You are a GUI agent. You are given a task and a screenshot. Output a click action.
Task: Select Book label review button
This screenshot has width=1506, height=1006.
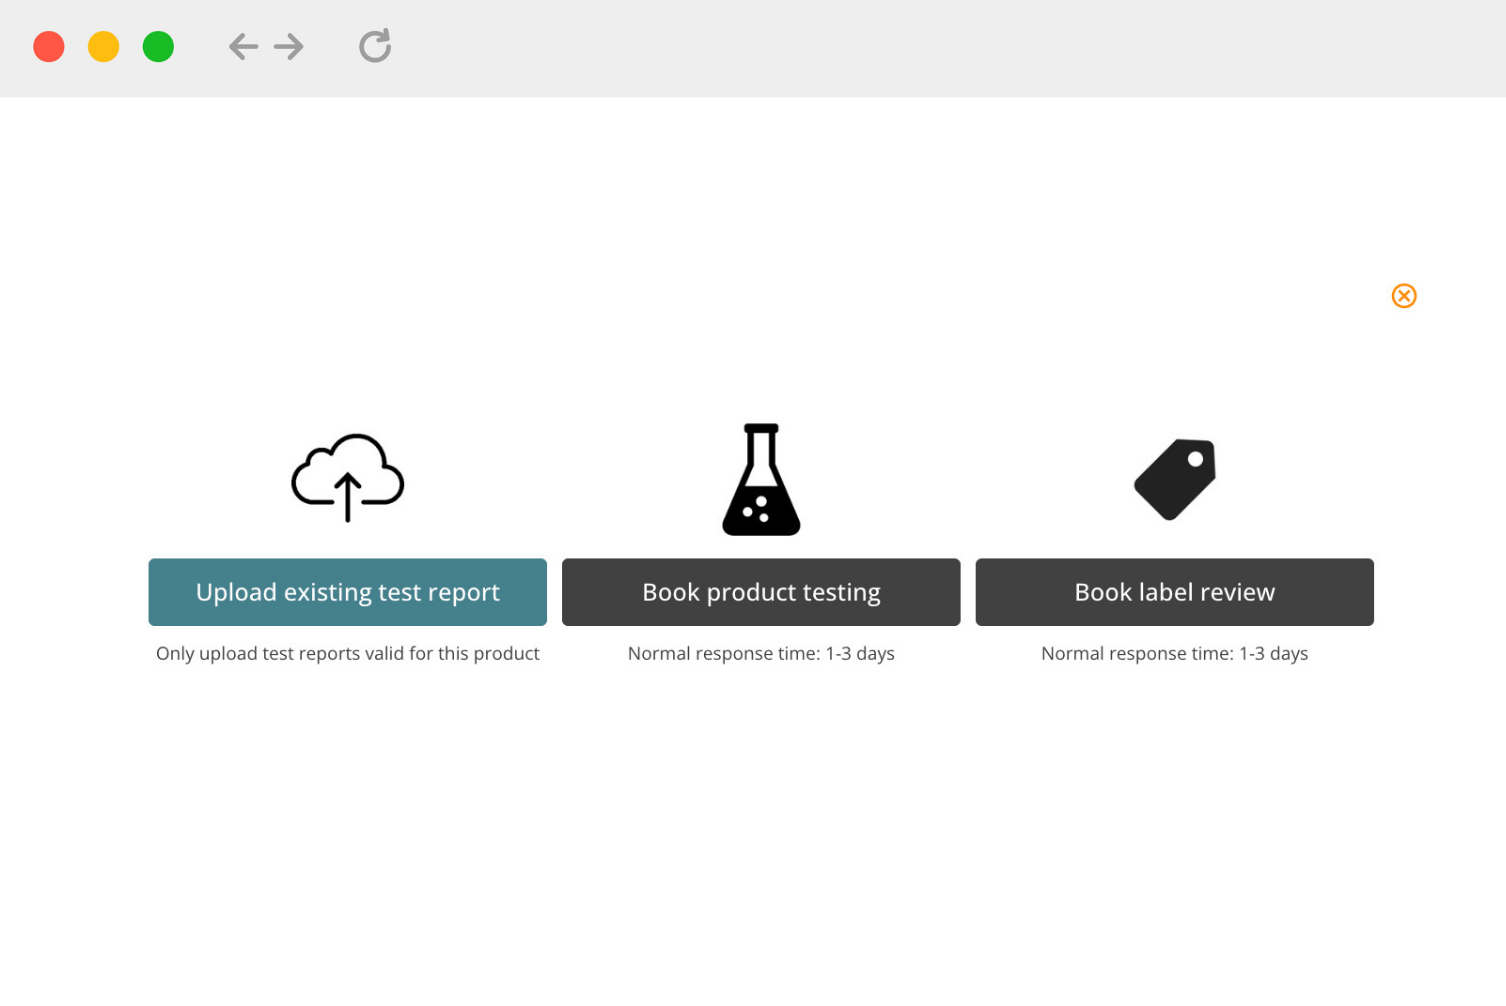point(1174,592)
